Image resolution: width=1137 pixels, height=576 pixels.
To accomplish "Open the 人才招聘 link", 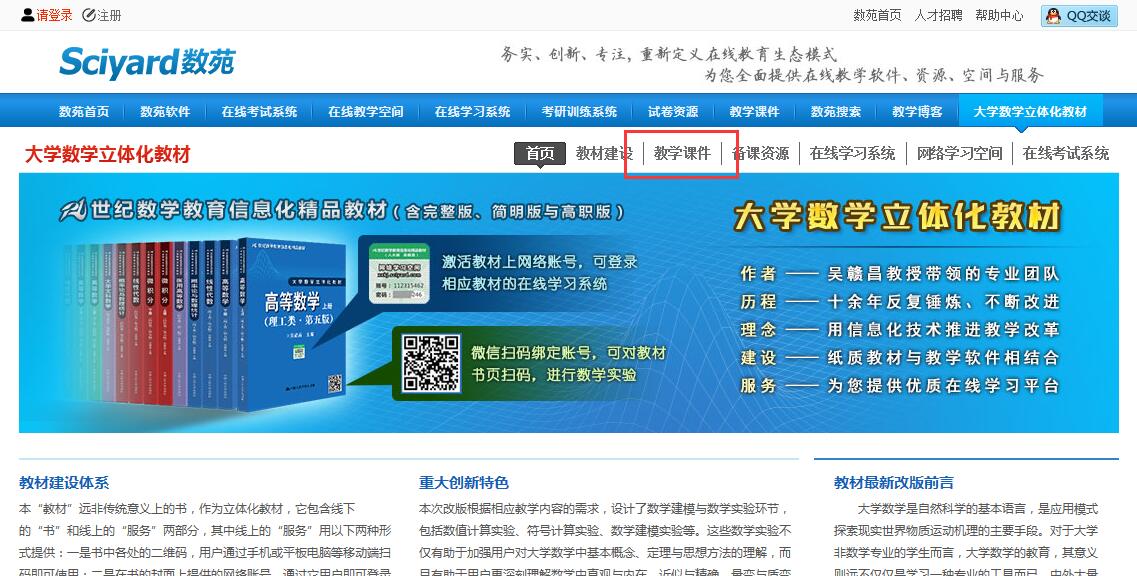I will coord(938,15).
